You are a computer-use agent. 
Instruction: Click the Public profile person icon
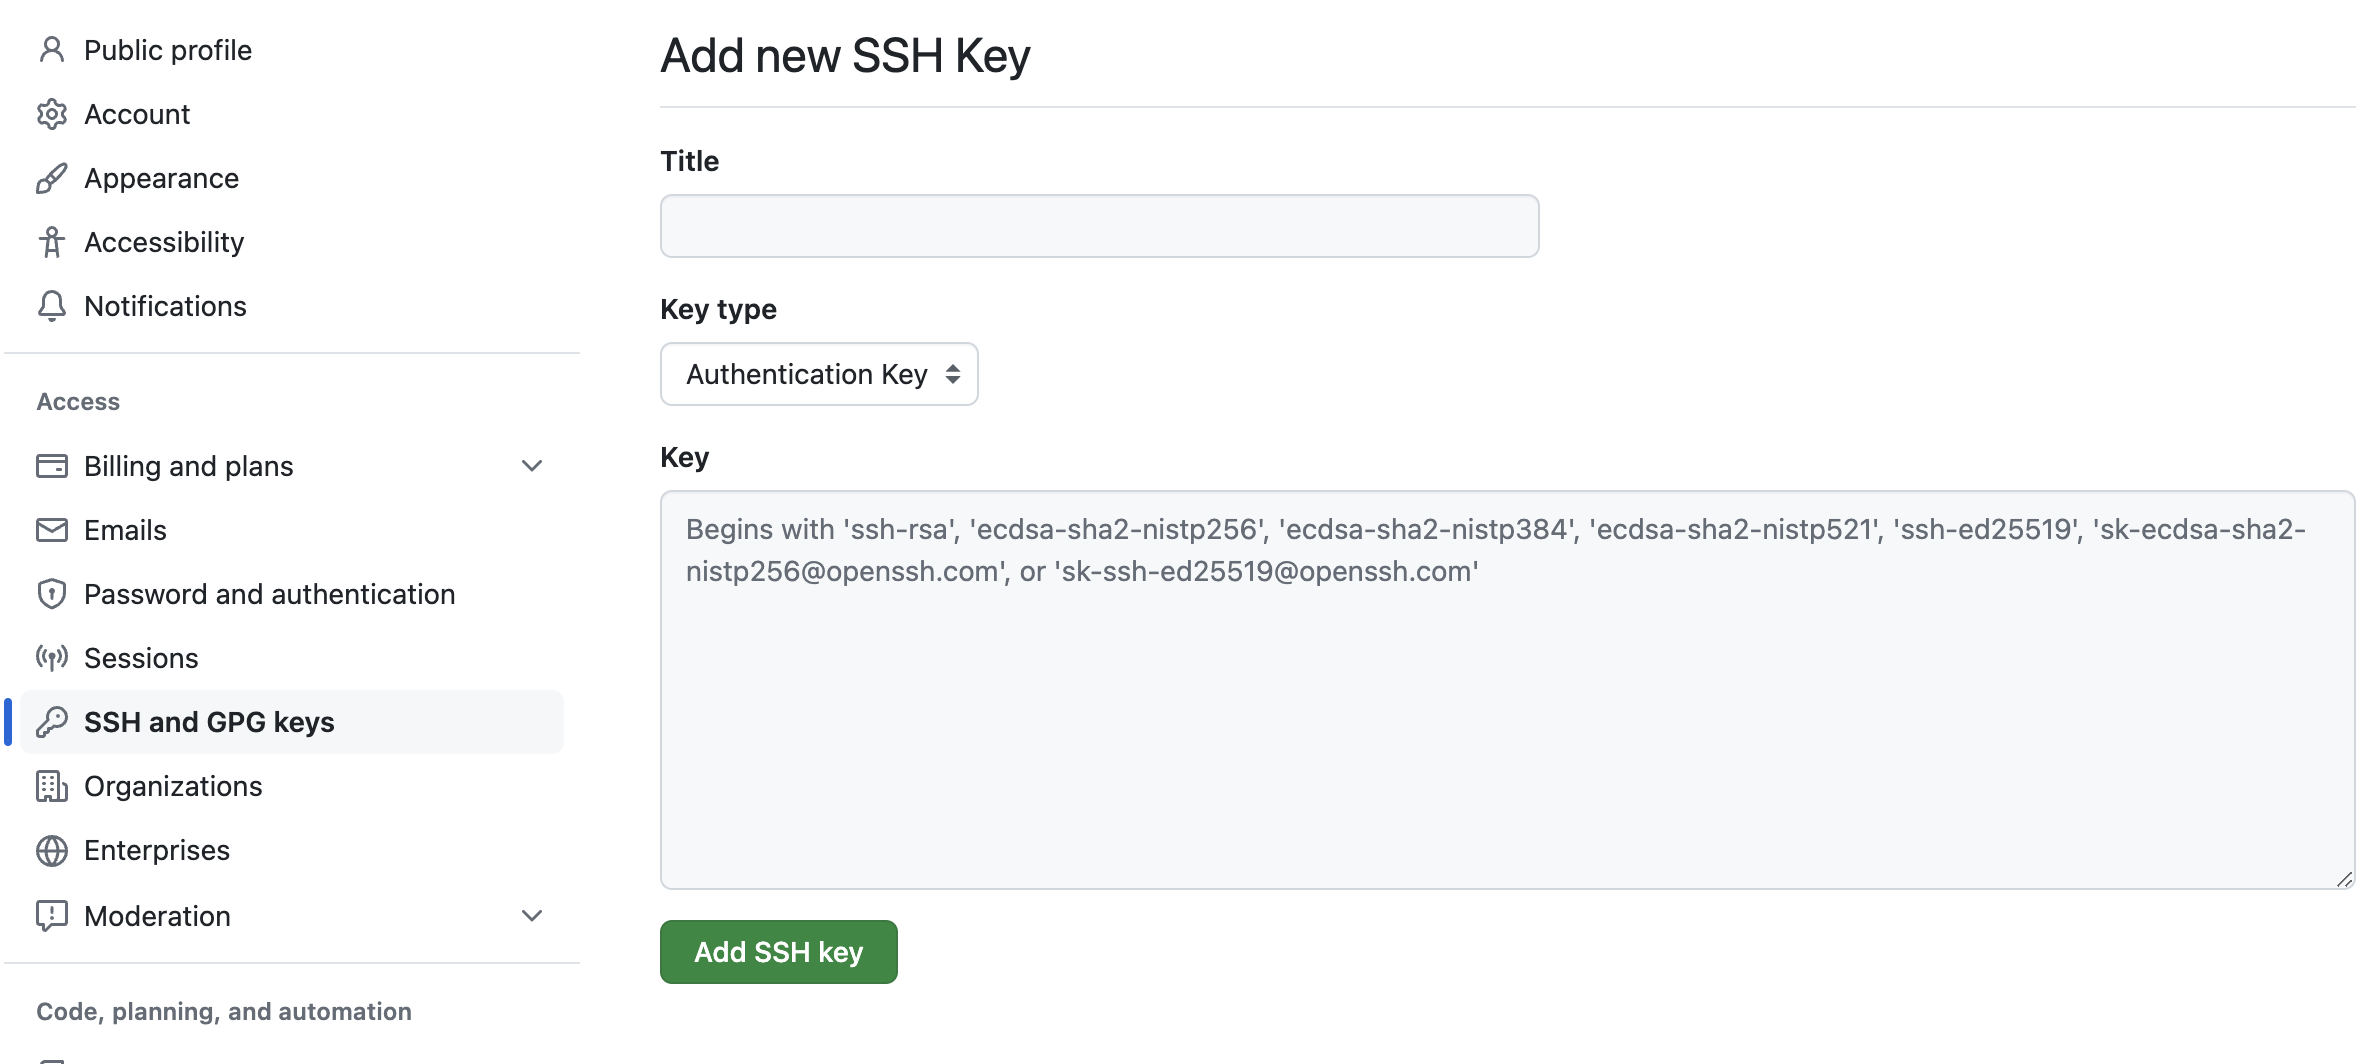52,50
